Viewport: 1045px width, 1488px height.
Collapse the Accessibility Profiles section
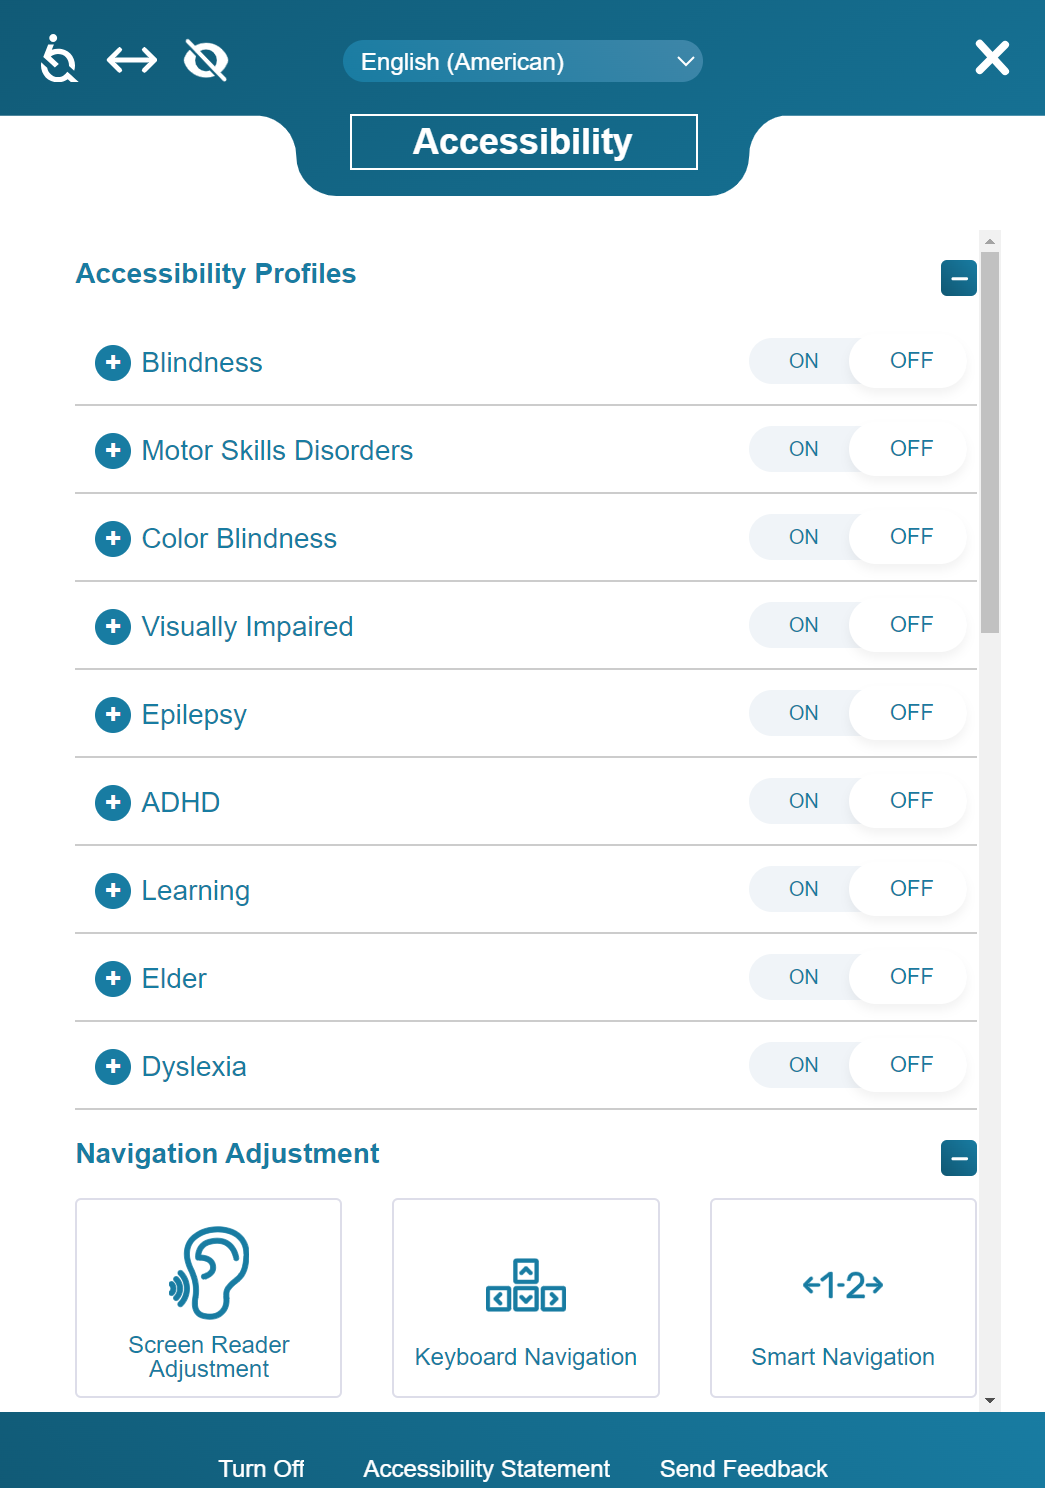pyautogui.click(x=958, y=278)
